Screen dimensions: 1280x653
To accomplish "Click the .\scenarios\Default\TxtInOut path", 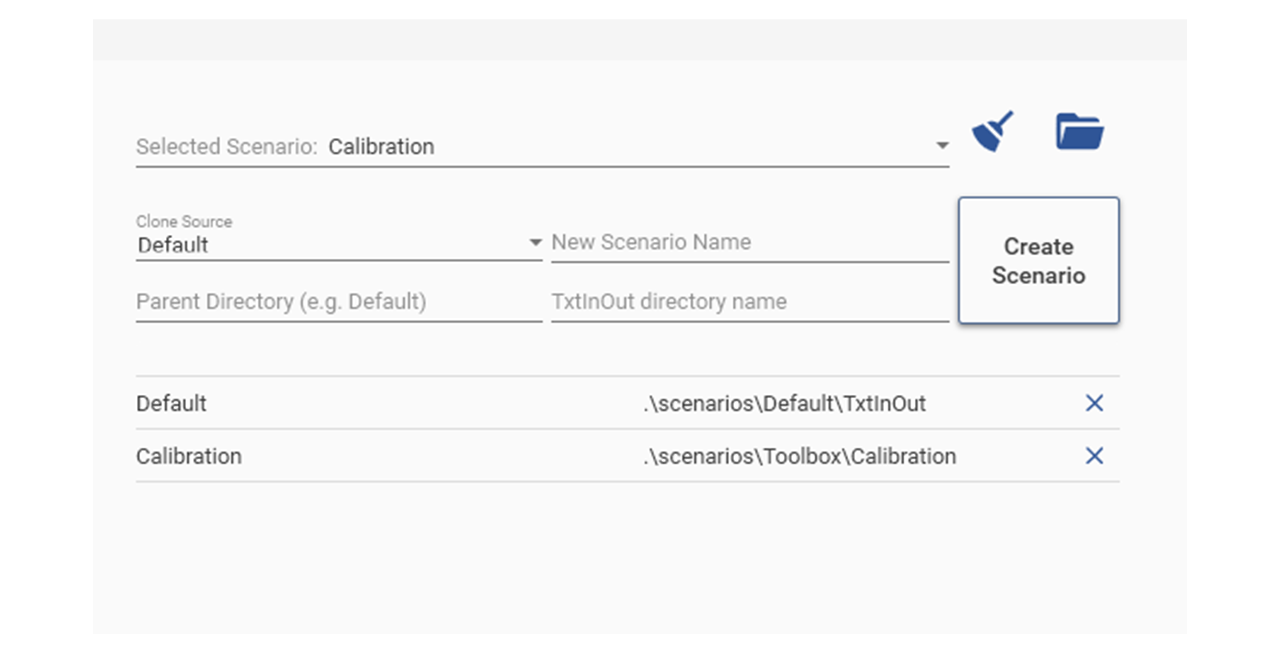I will tap(784, 404).
